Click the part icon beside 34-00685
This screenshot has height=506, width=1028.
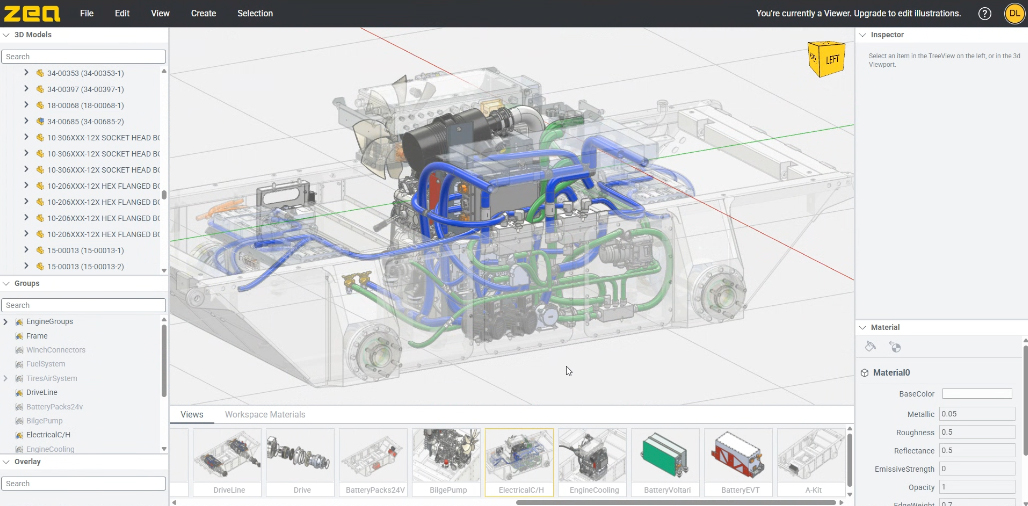coord(40,121)
